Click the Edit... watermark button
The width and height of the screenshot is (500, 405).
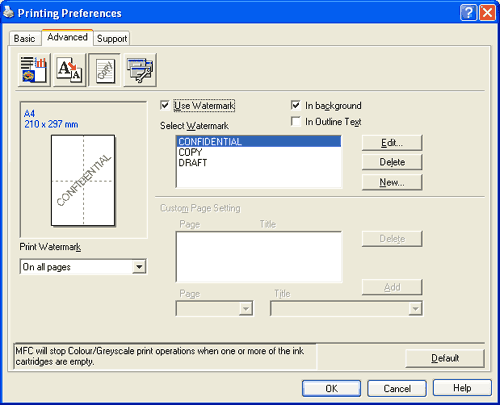[392, 143]
